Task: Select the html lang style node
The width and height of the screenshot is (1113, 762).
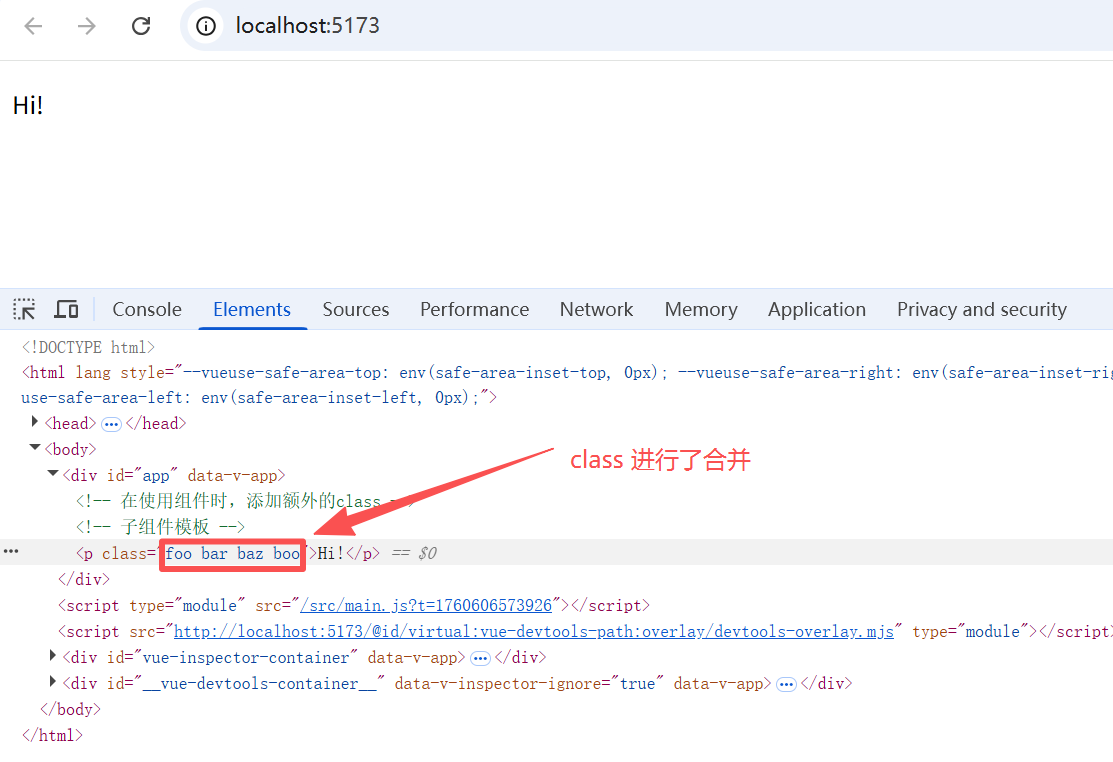Action: point(567,373)
